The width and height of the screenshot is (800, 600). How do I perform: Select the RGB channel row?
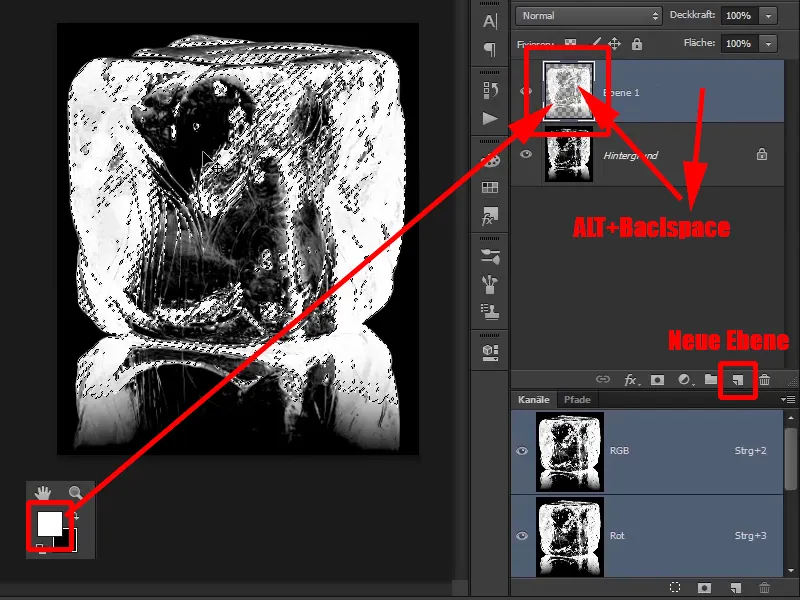[x=647, y=451]
